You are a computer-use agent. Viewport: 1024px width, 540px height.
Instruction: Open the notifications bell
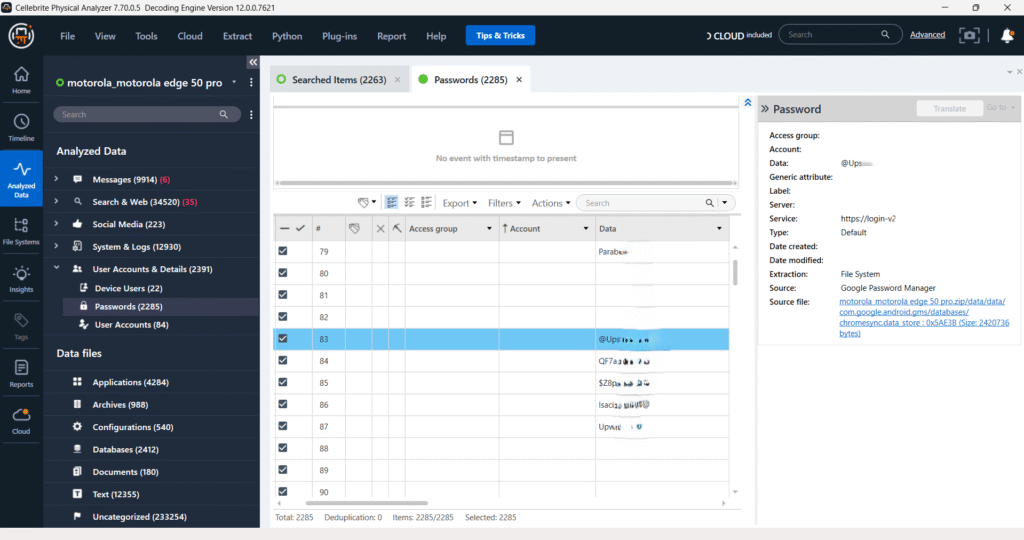tap(1007, 35)
